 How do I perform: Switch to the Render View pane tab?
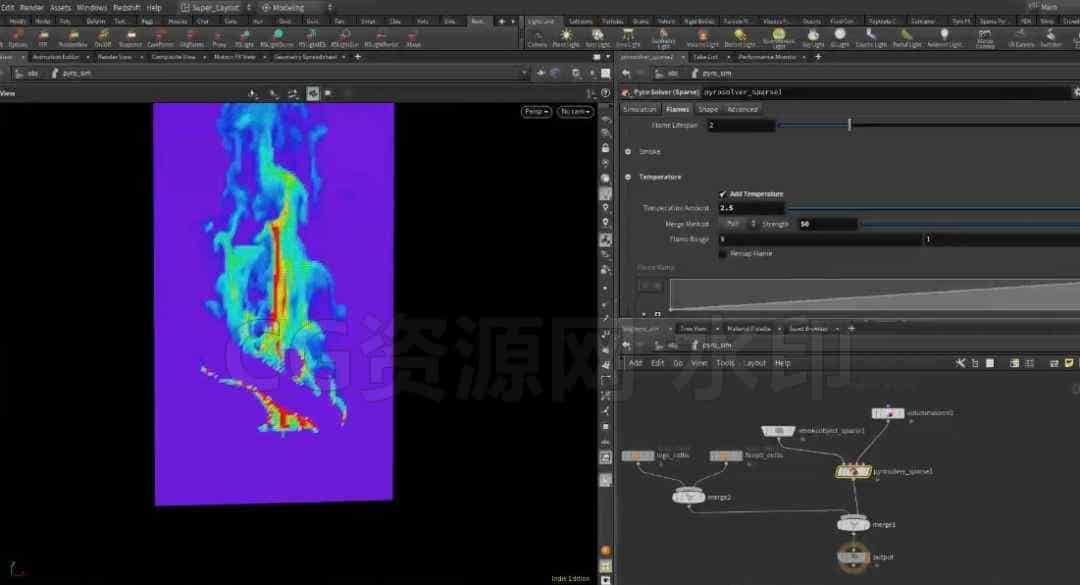(x=114, y=57)
